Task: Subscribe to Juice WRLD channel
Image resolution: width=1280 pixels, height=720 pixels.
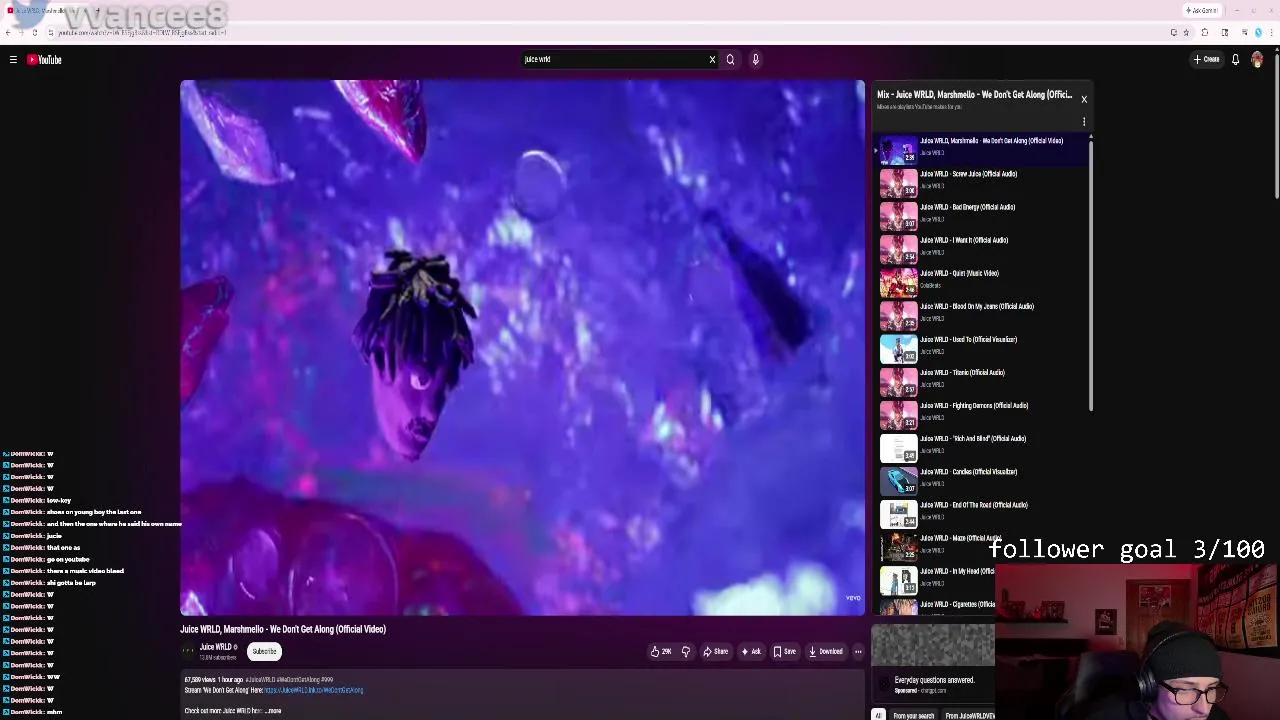Action: click(264, 651)
